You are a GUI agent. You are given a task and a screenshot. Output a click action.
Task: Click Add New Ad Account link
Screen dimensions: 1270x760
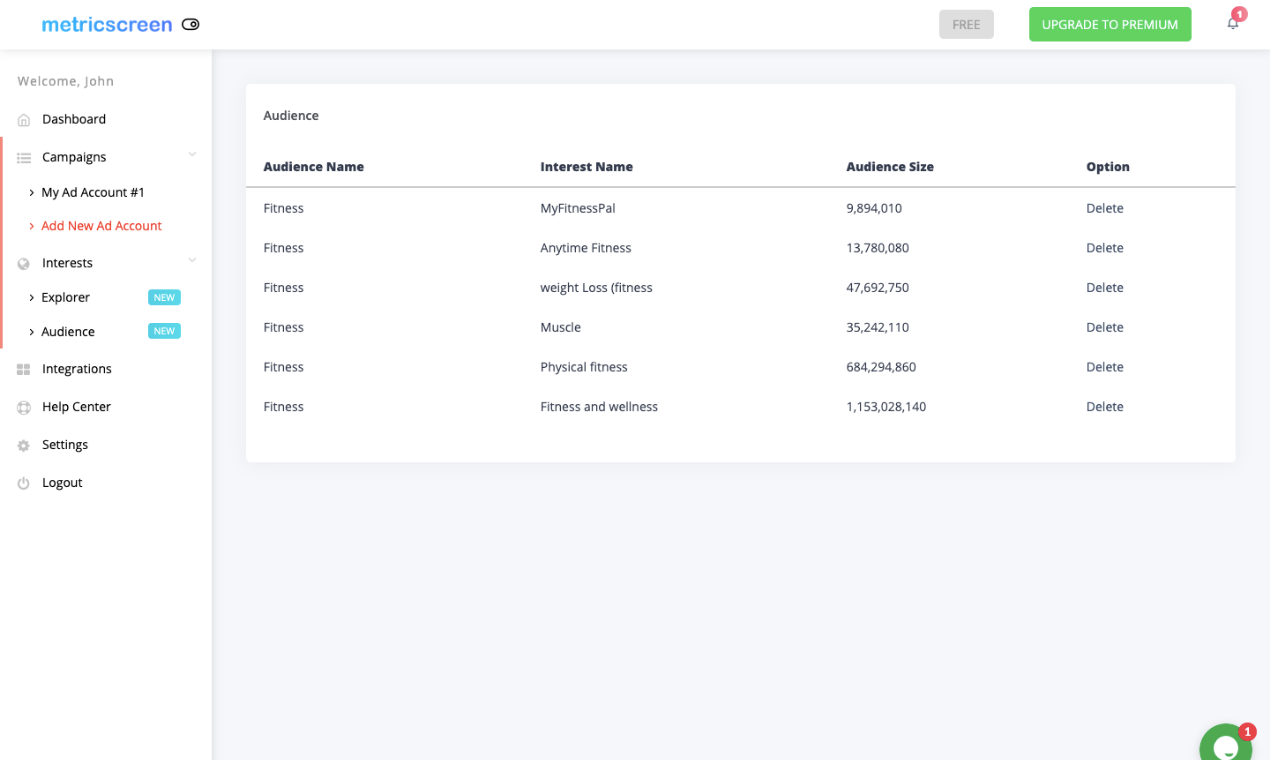point(101,226)
